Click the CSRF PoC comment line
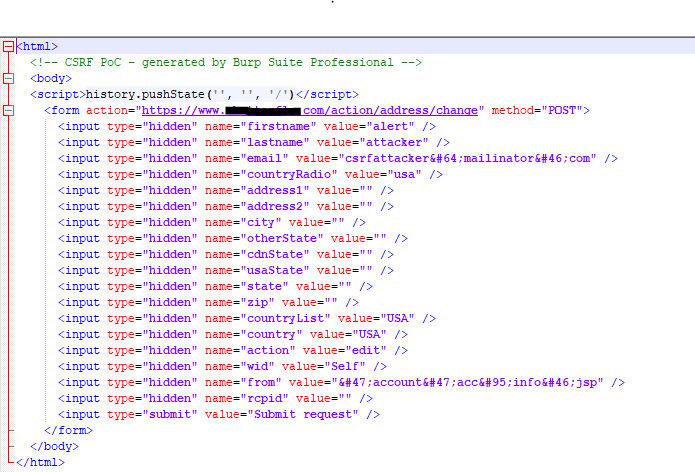The image size is (695, 472). pyautogui.click(x=226, y=62)
